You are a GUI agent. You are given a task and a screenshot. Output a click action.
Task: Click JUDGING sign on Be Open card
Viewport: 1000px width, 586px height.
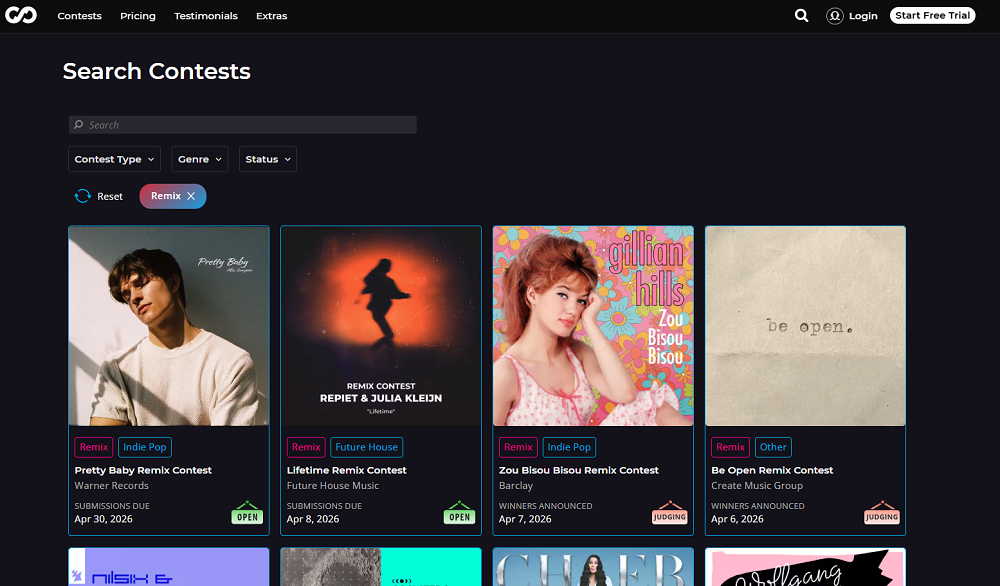(882, 513)
